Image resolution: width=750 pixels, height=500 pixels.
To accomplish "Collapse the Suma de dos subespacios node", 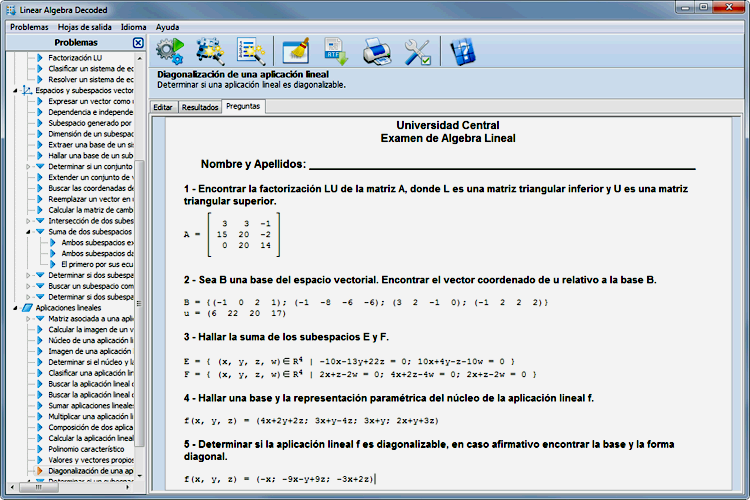I will pos(28,232).
